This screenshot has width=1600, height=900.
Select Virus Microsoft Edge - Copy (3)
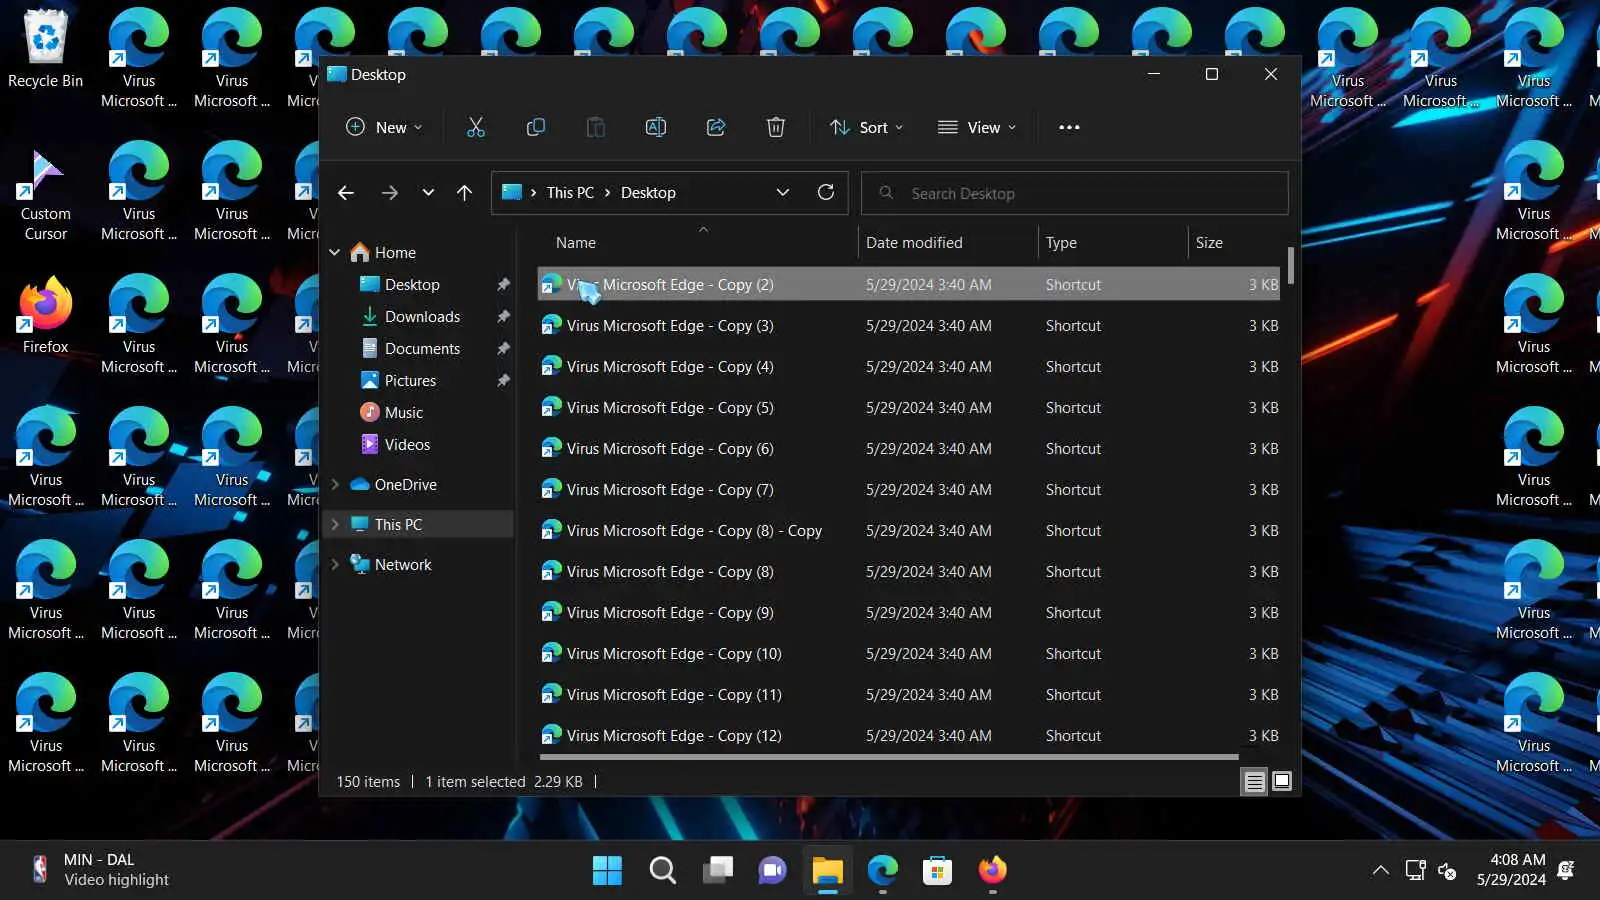909,326
